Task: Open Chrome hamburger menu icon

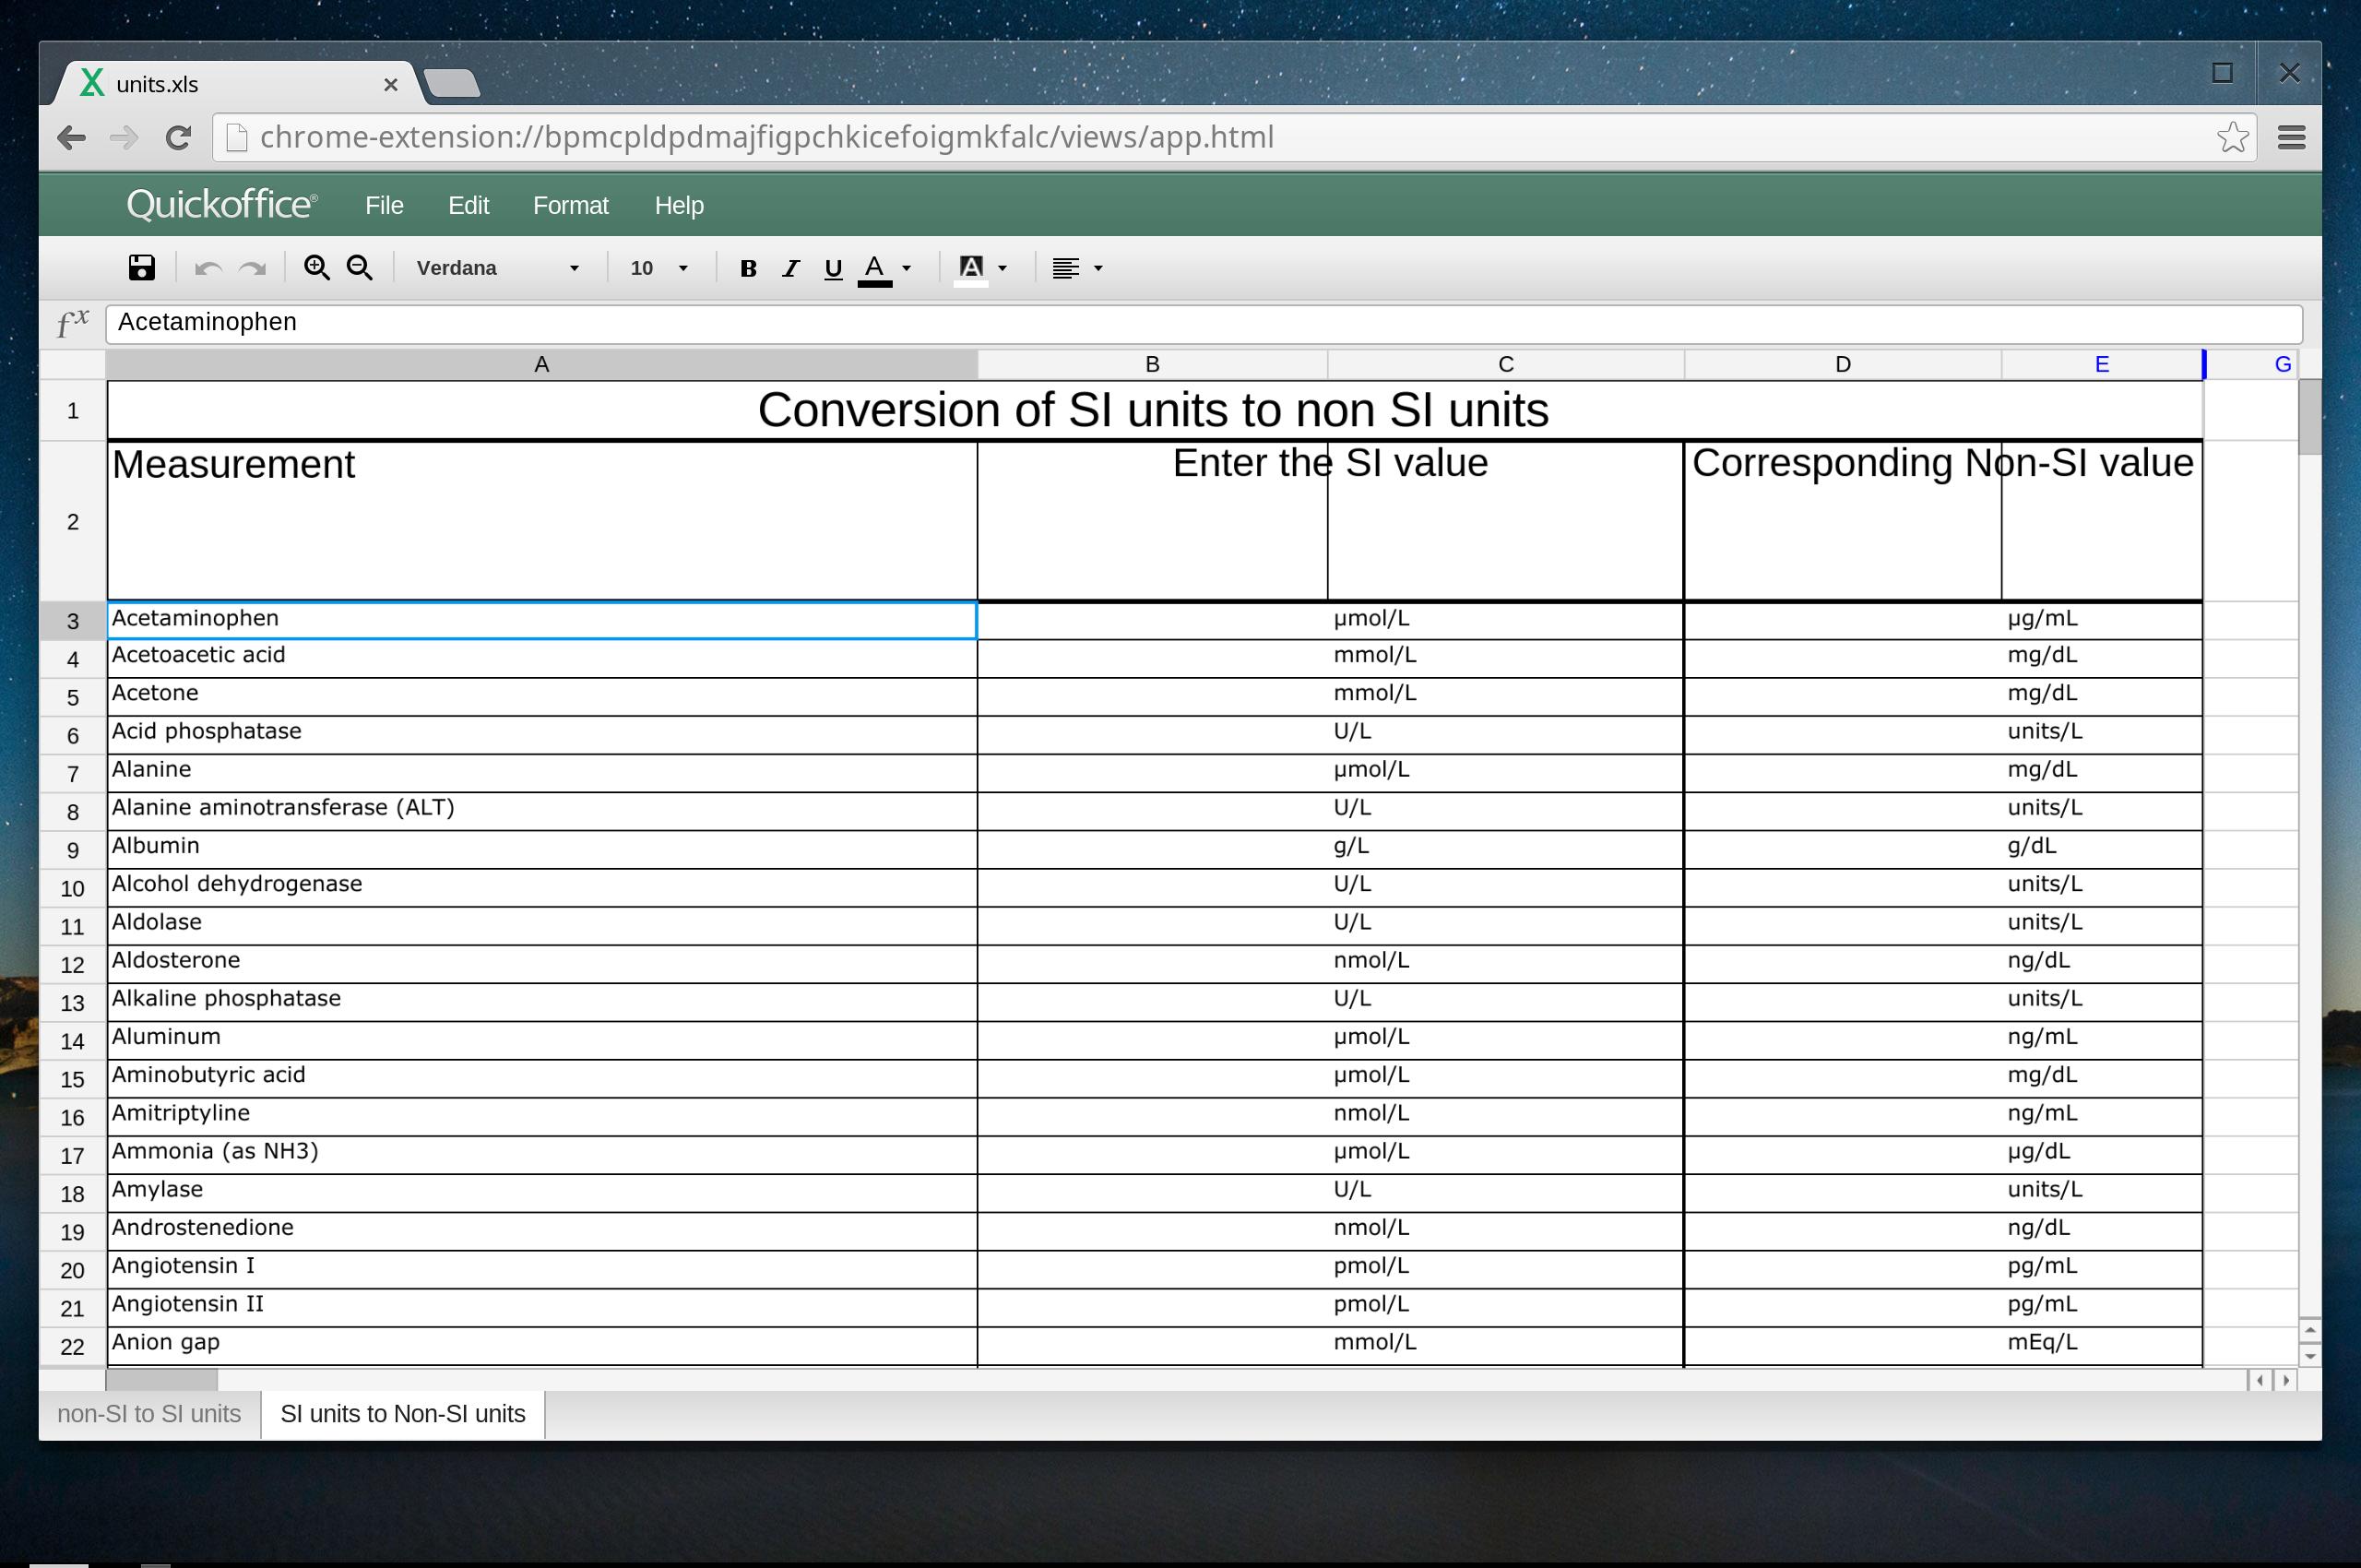Action: coord(2291,137)
